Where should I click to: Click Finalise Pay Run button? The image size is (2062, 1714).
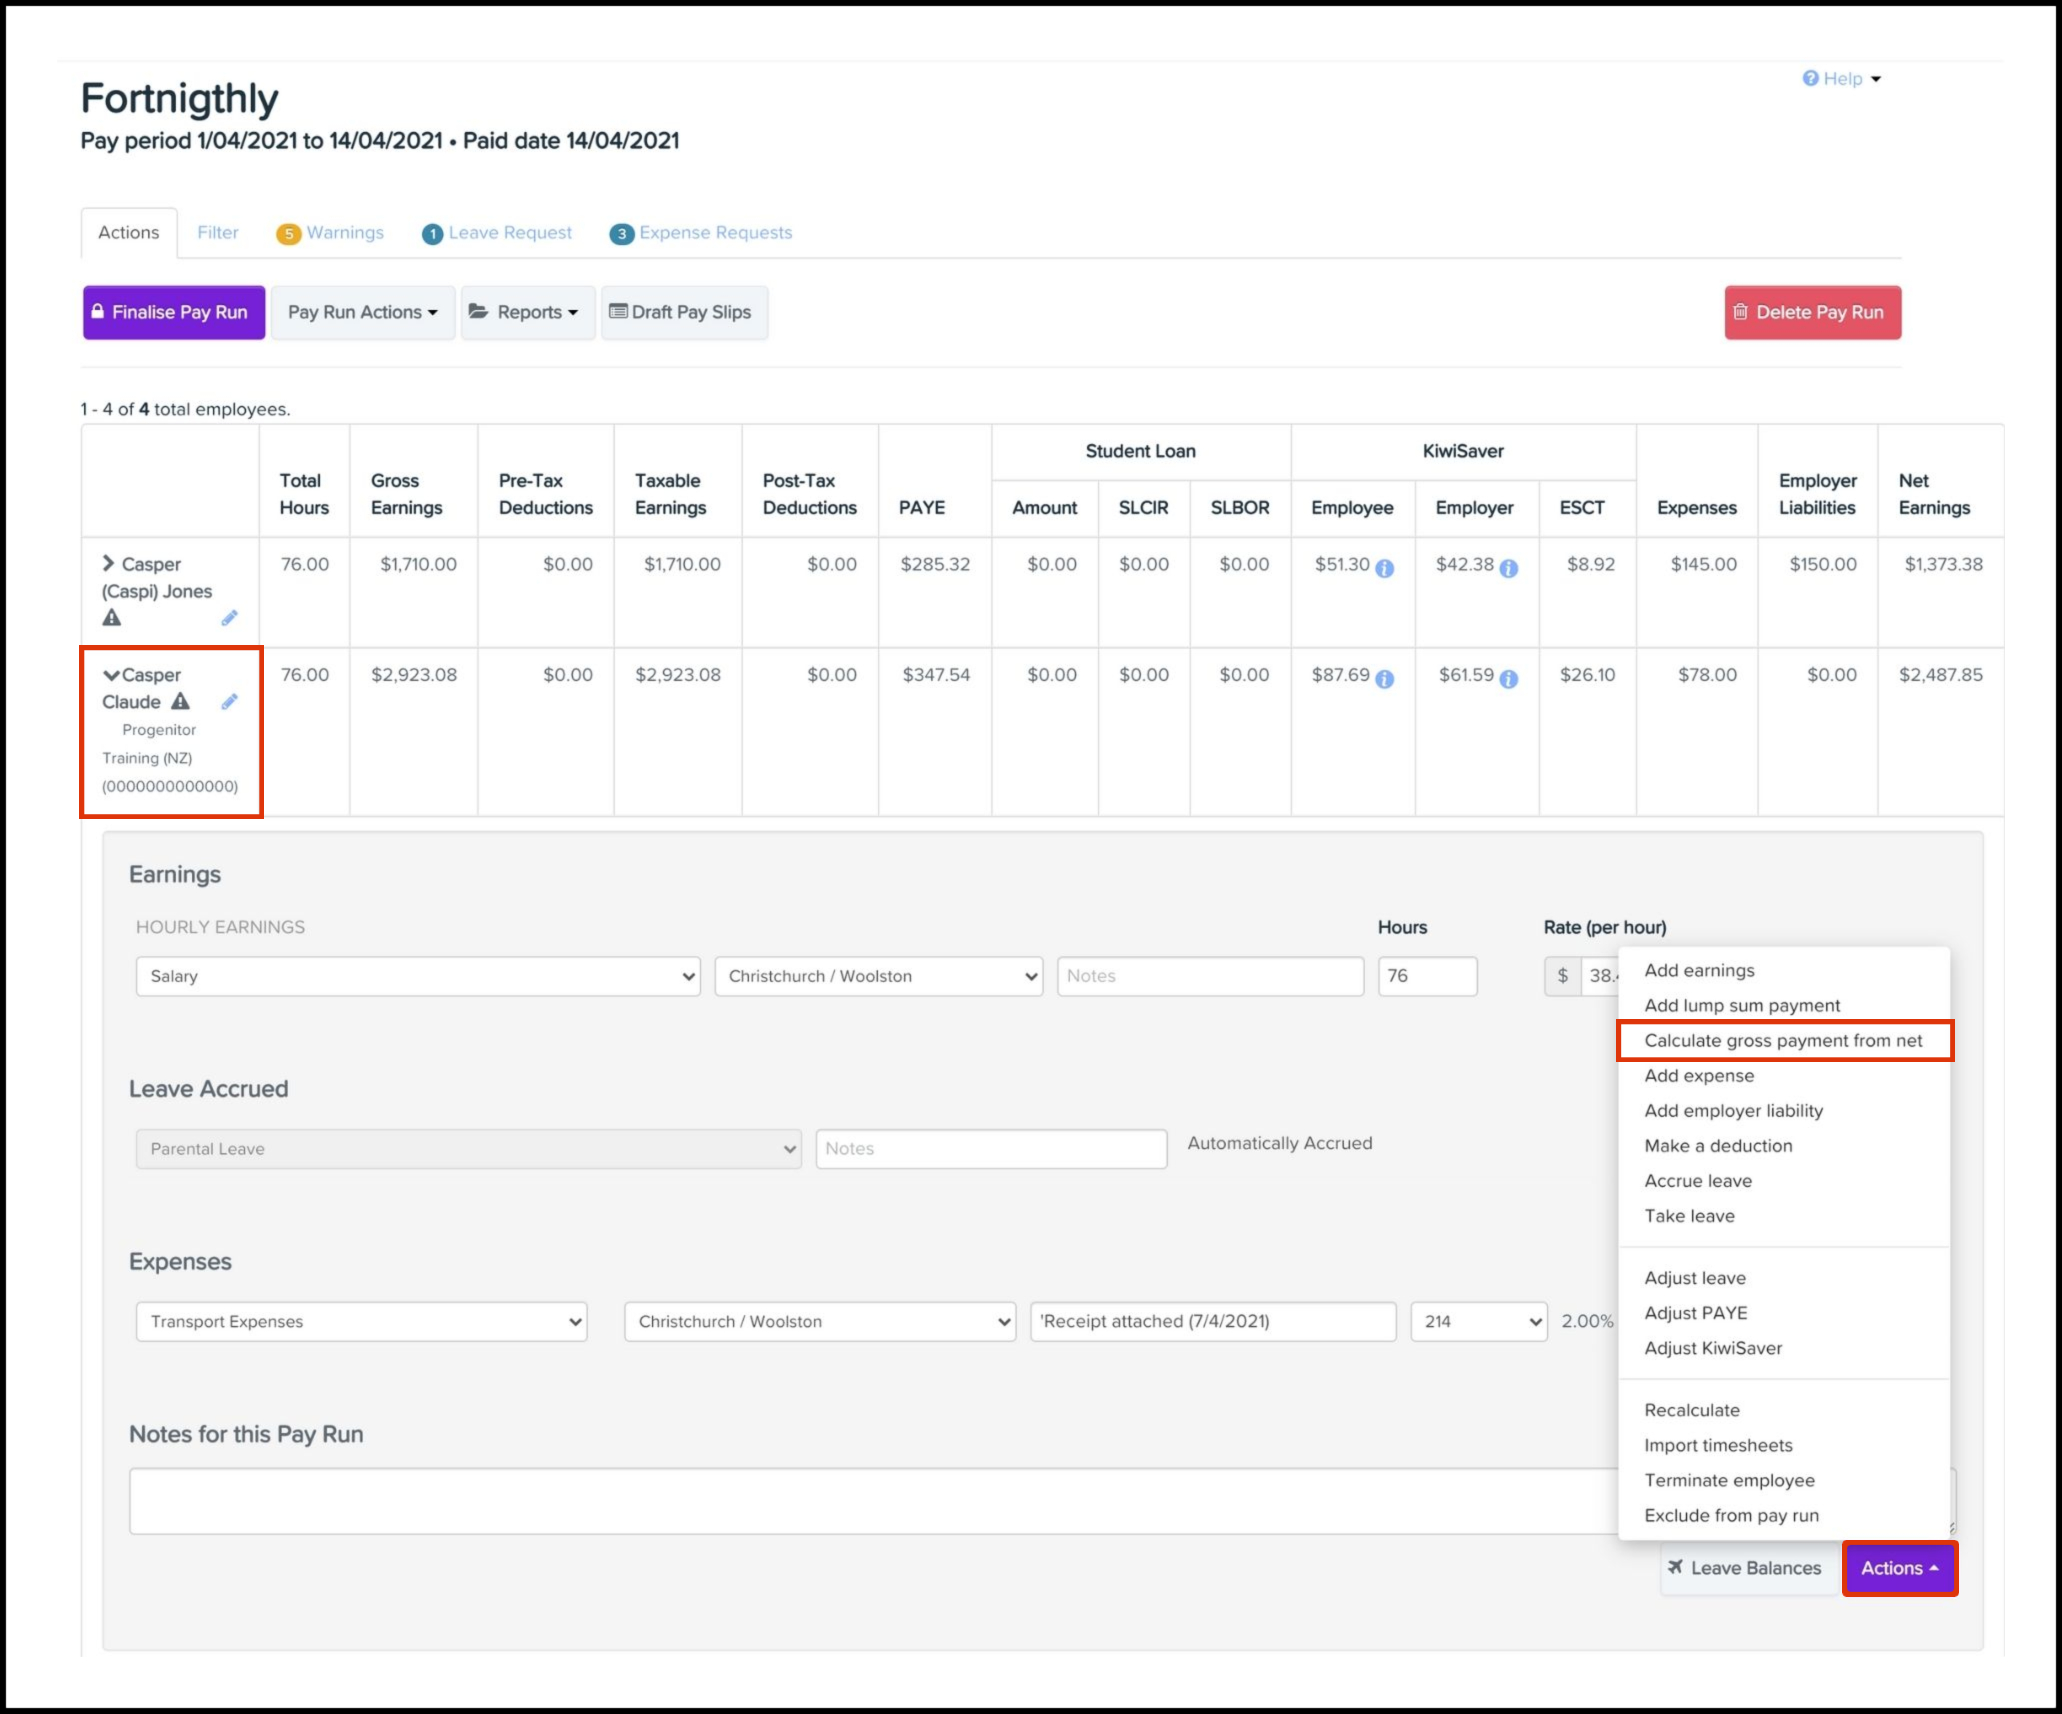coord(173,312)
